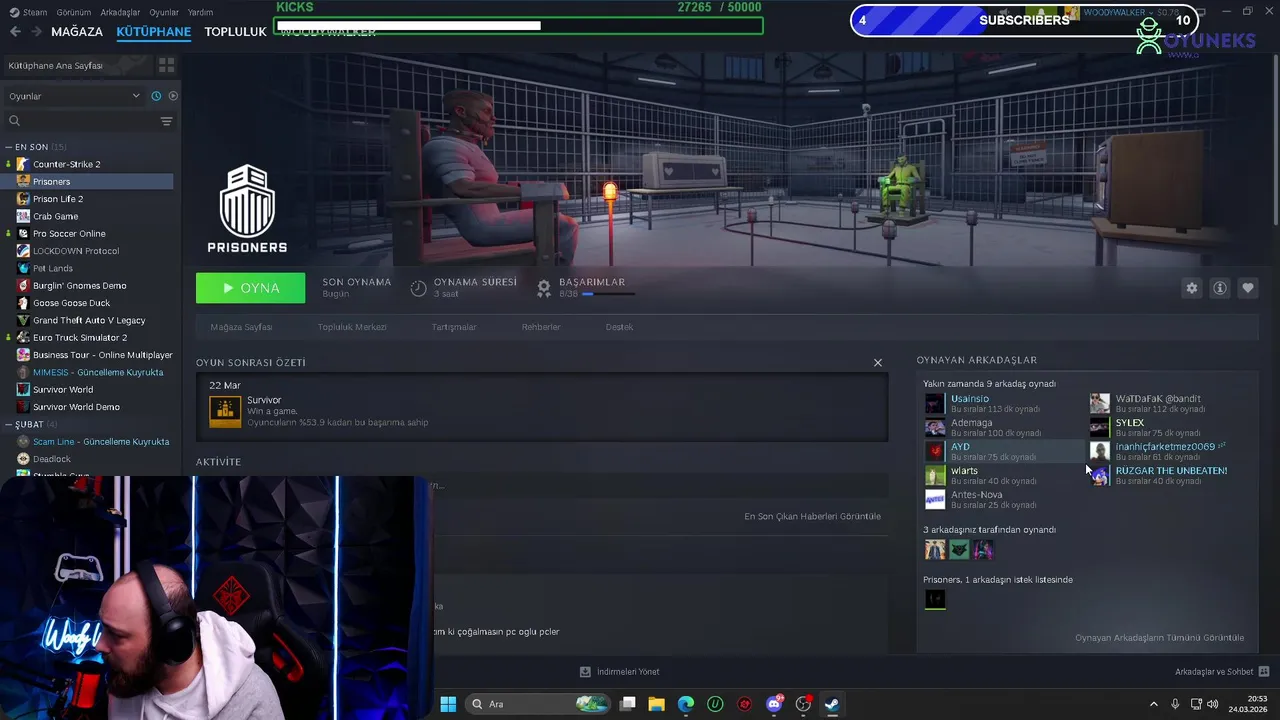Open Rehberler link
The image size is (1280, 720).
point(541,327)
